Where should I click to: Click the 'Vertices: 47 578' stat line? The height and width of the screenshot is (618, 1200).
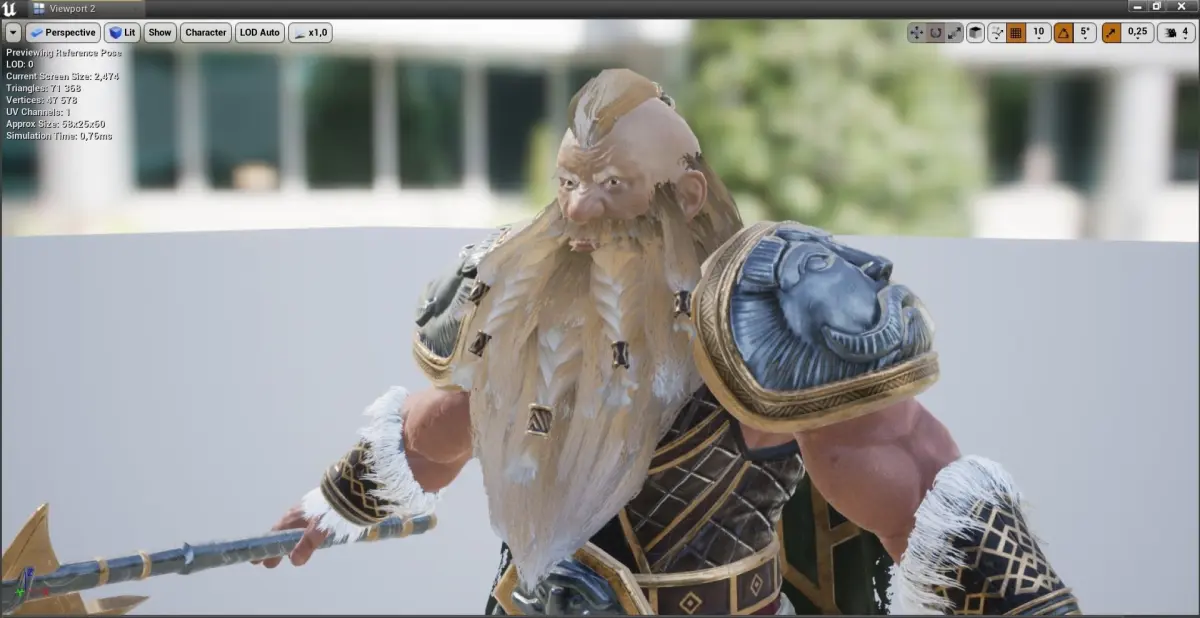click(41, 100)
